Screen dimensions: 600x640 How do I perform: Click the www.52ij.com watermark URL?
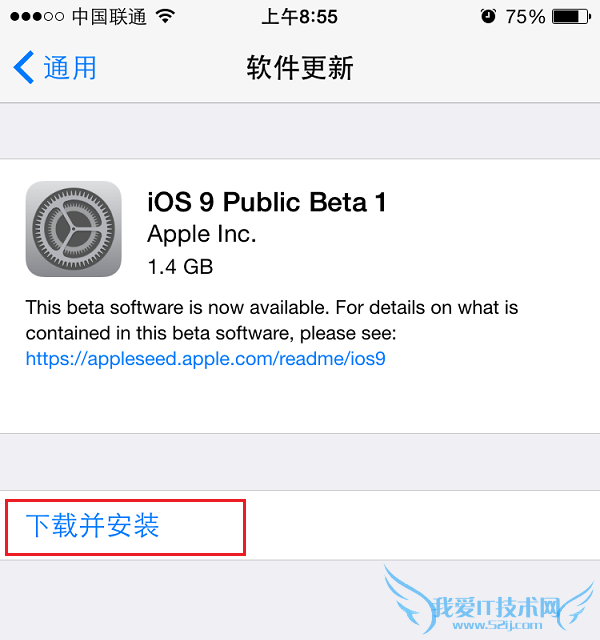(x=497, y=625)
